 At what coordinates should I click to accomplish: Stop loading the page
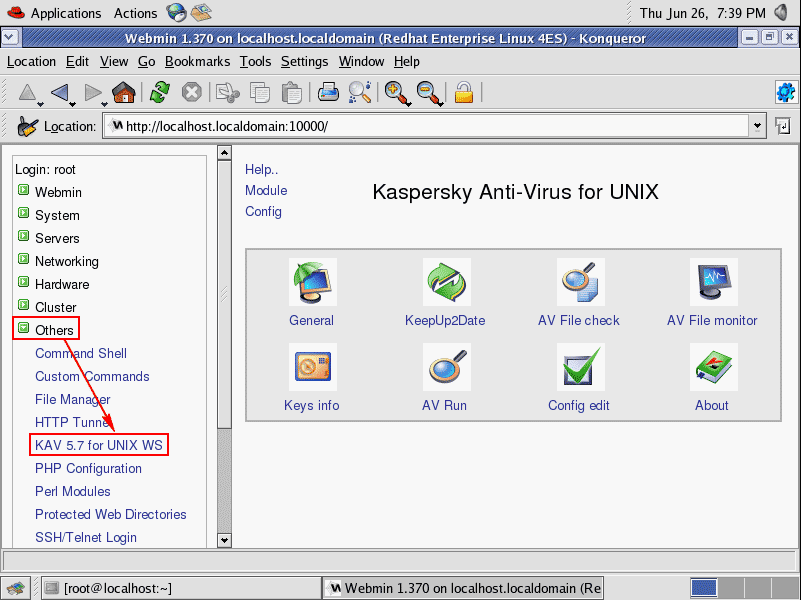click(192, 92)
